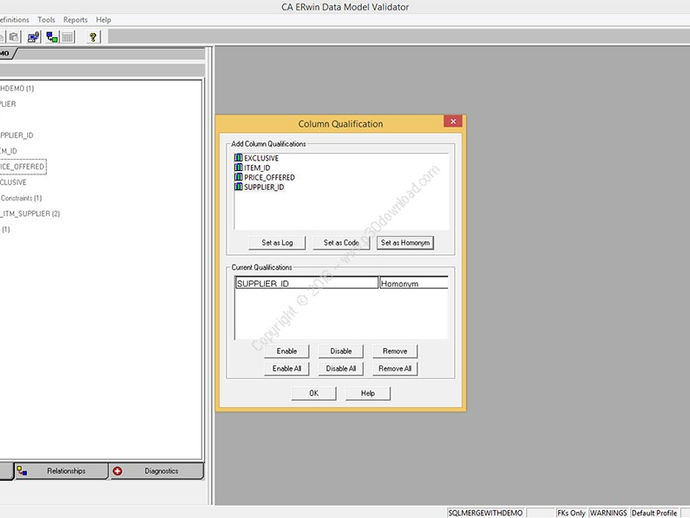Image resolution: width=690 pixels, height=518 pixels.
Task: Click the Enable button
Action: (x=287, y=351)
